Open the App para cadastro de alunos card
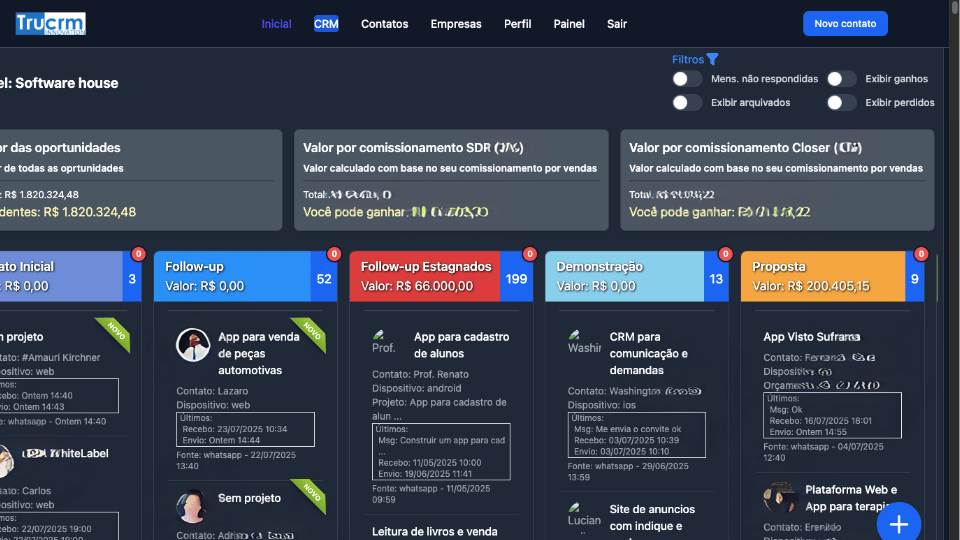This screenshot has width=960, height=540. tap(461, 345)
